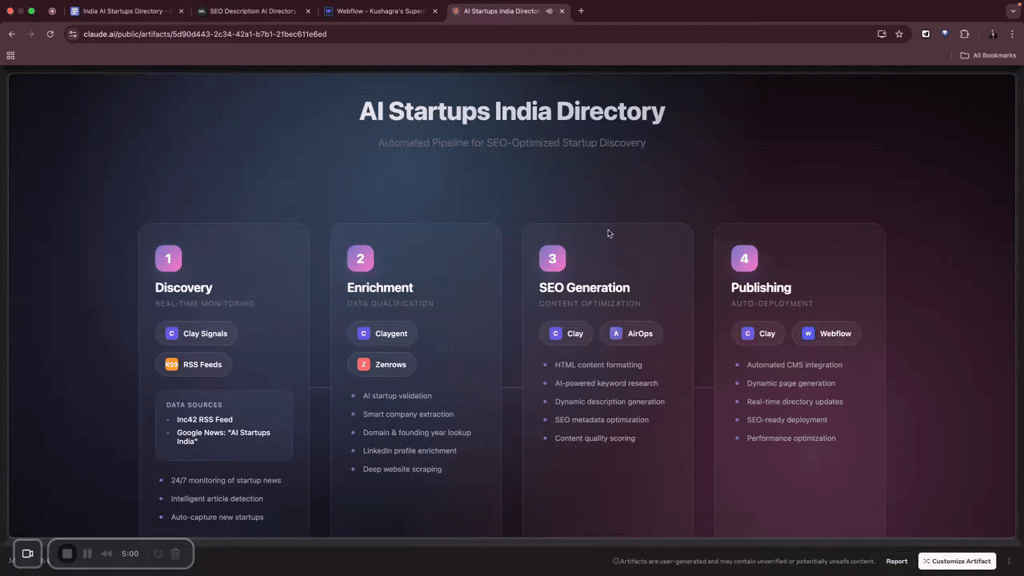
Task: Switch to the SEO Description AI Directory tab
Action: [x=248, y=11]
